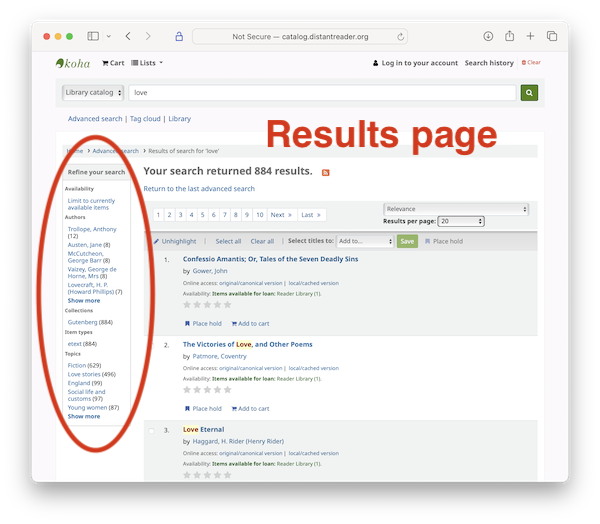
Task: Tick the checkbox for Love Eternal result
Action: [152, 431]
